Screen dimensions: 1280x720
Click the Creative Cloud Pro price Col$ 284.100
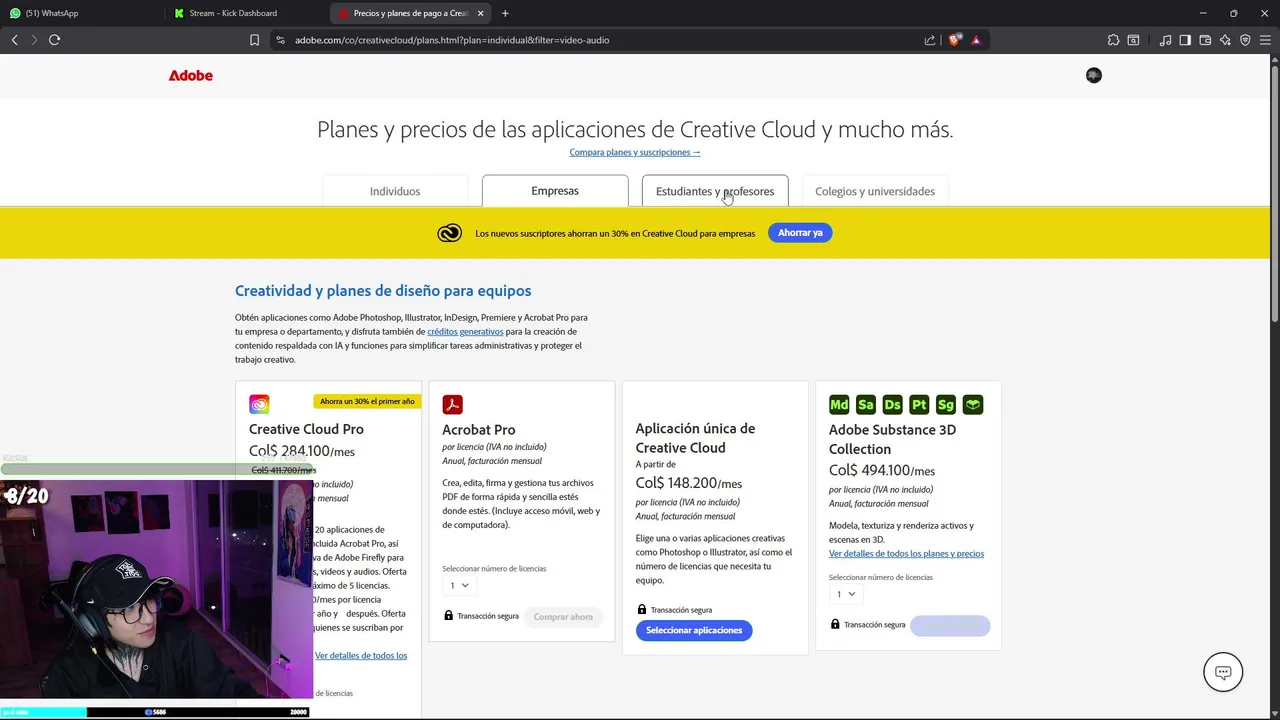pyautogui.click(x=302, y=451)
